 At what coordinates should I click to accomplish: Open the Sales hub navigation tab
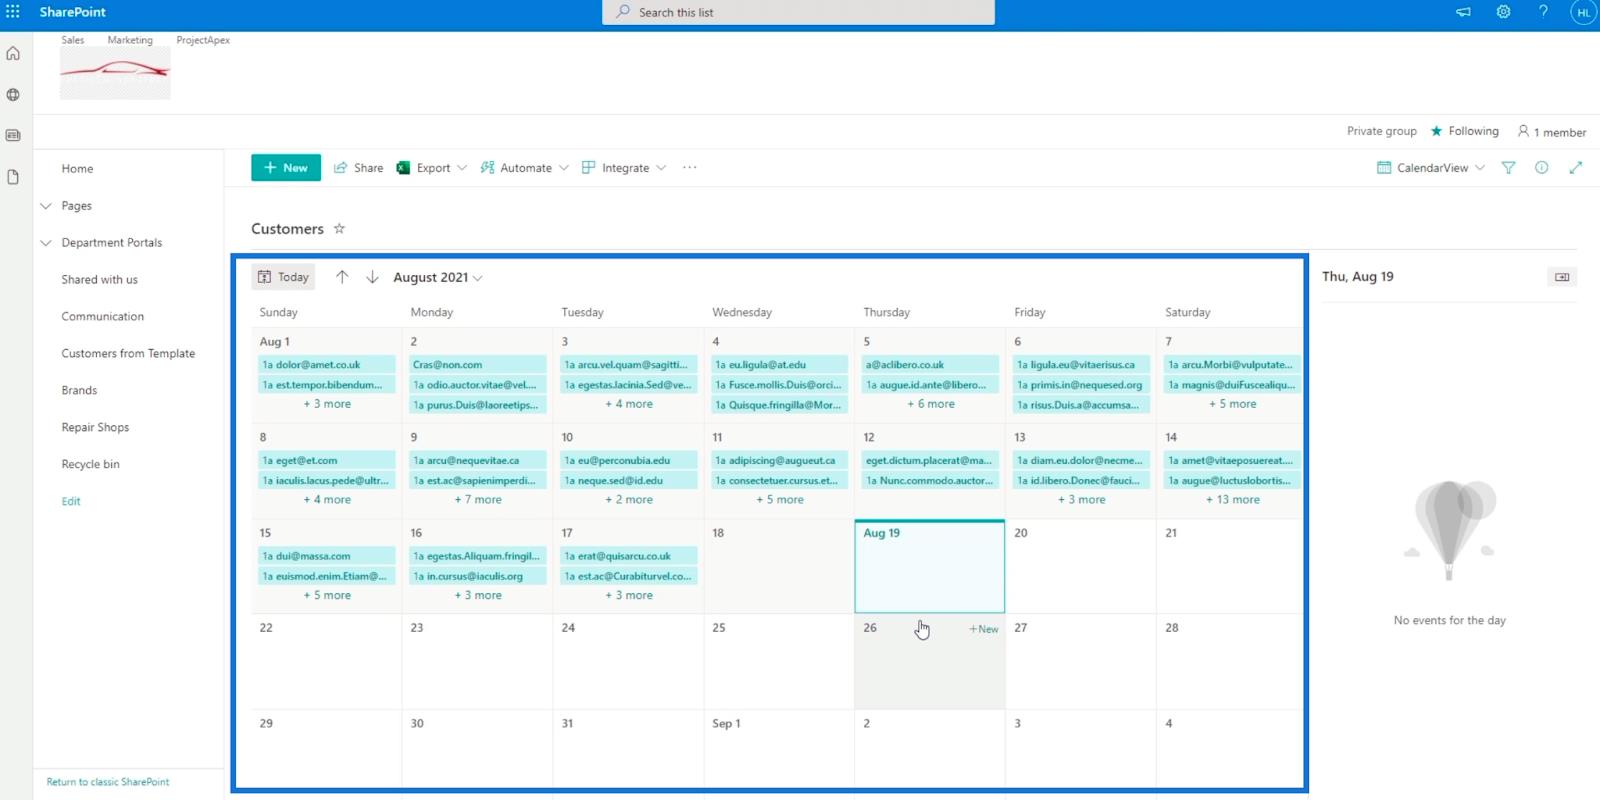73,40
